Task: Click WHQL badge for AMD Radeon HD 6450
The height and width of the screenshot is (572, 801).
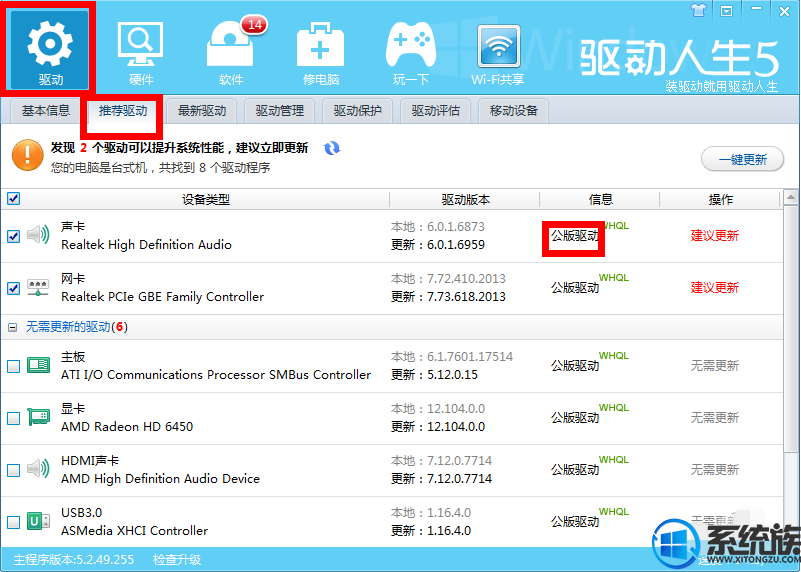Action: click(x=614, y=408)
